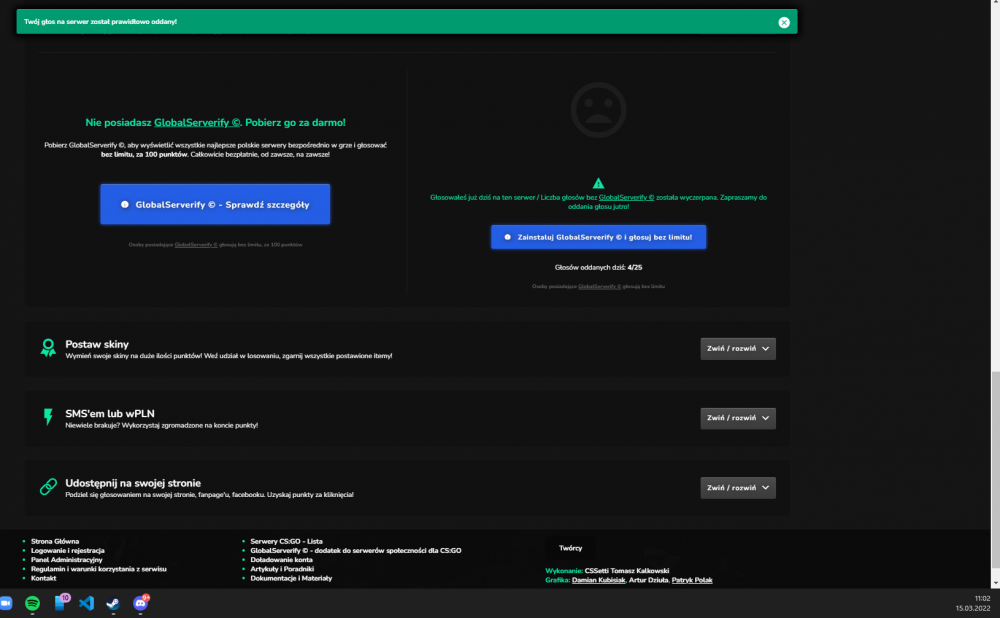Open Spotify from the taskbar

tap(33, 603)
